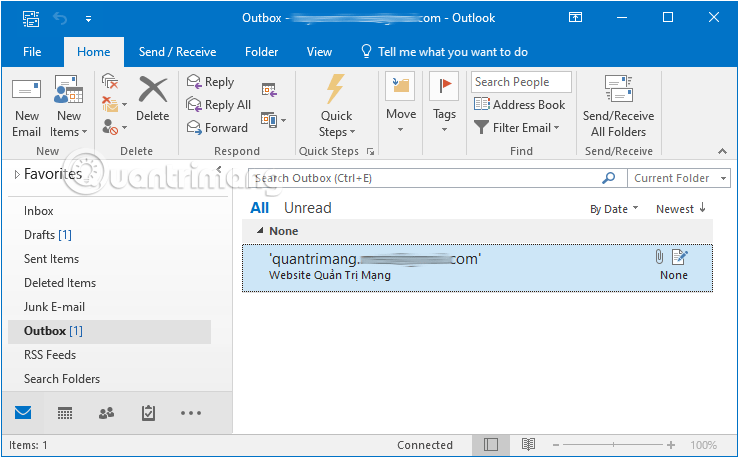Click Tell me what you want to do

(444, 52)
